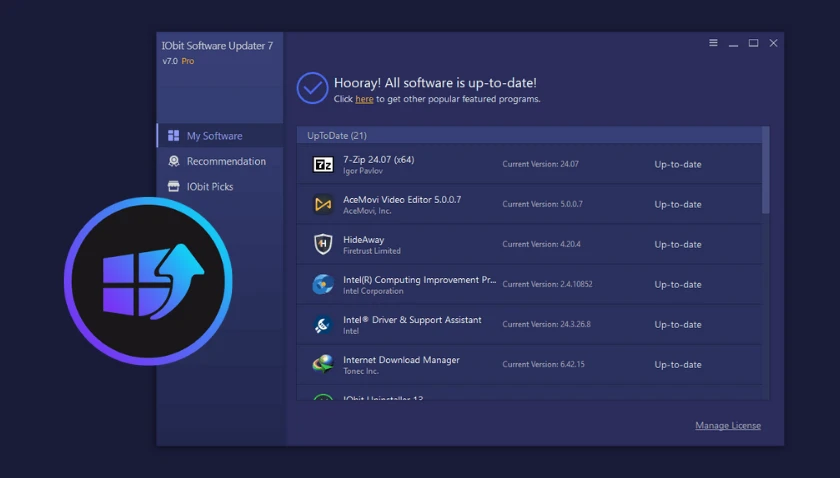This screenshot has width=840, height=478.
Task: Select the AceMovi Video Editor 5.0.0.7 name
Action: click(x=402, y=199)
